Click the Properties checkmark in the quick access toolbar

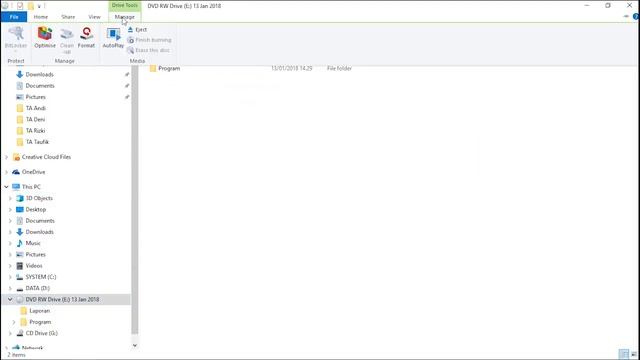coord(20,6)
